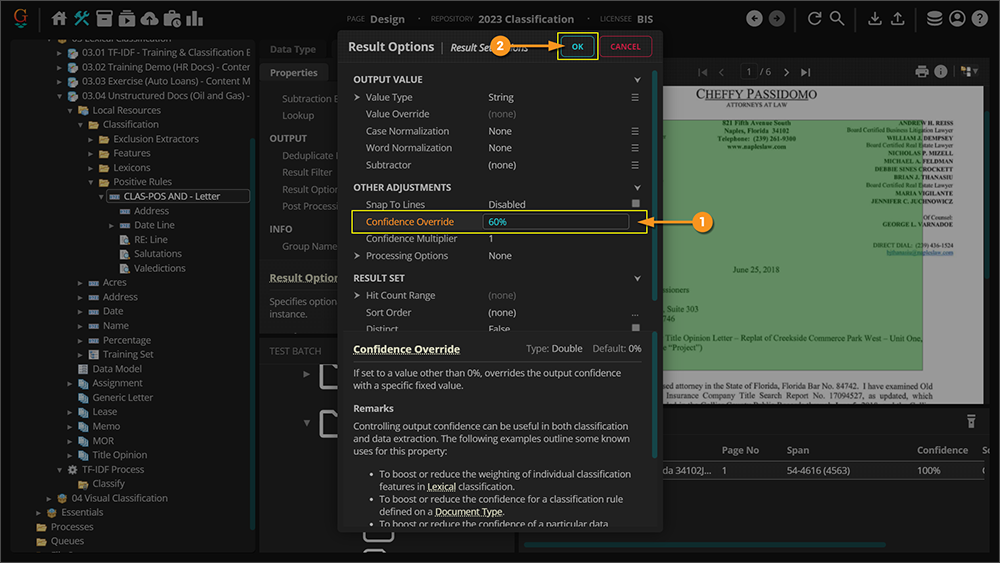Click the refresh icon in header

(x=815, y=18)
